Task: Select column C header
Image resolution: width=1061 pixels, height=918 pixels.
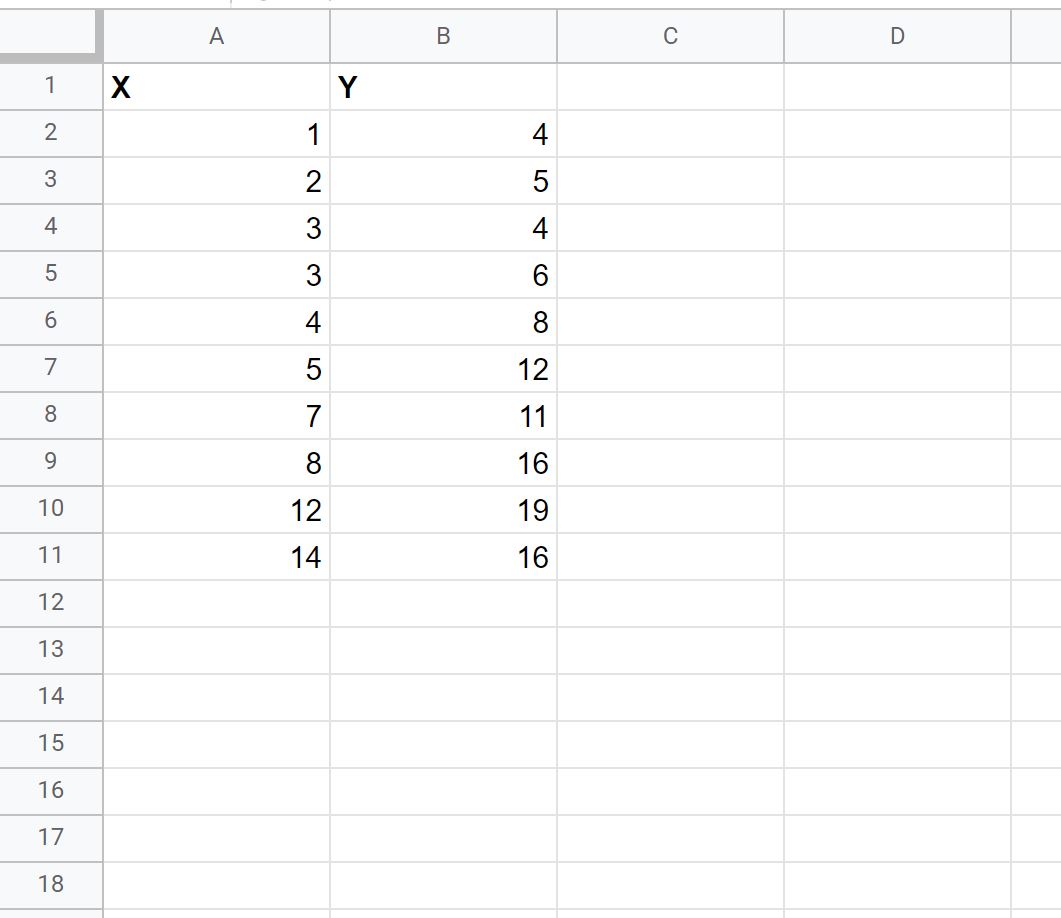Action: (670, 36)
